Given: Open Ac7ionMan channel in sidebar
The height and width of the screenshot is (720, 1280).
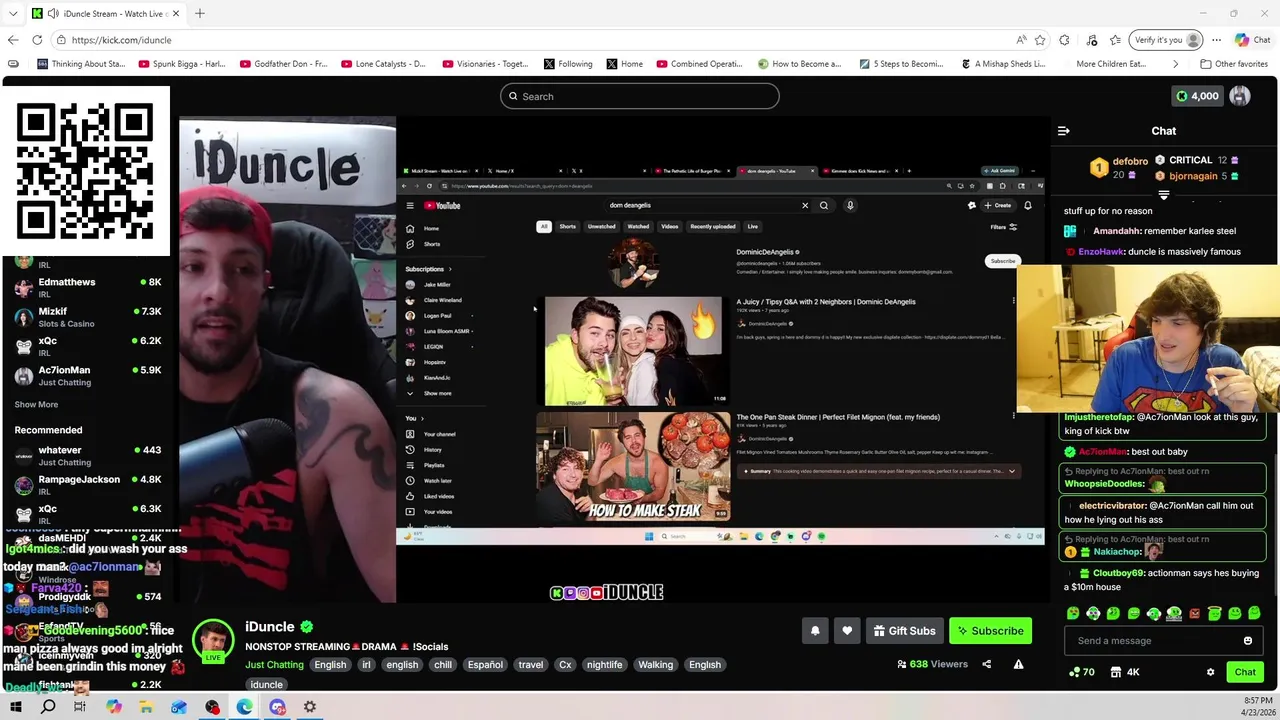Looking at the screenshot, I should (x=87, y=376).
